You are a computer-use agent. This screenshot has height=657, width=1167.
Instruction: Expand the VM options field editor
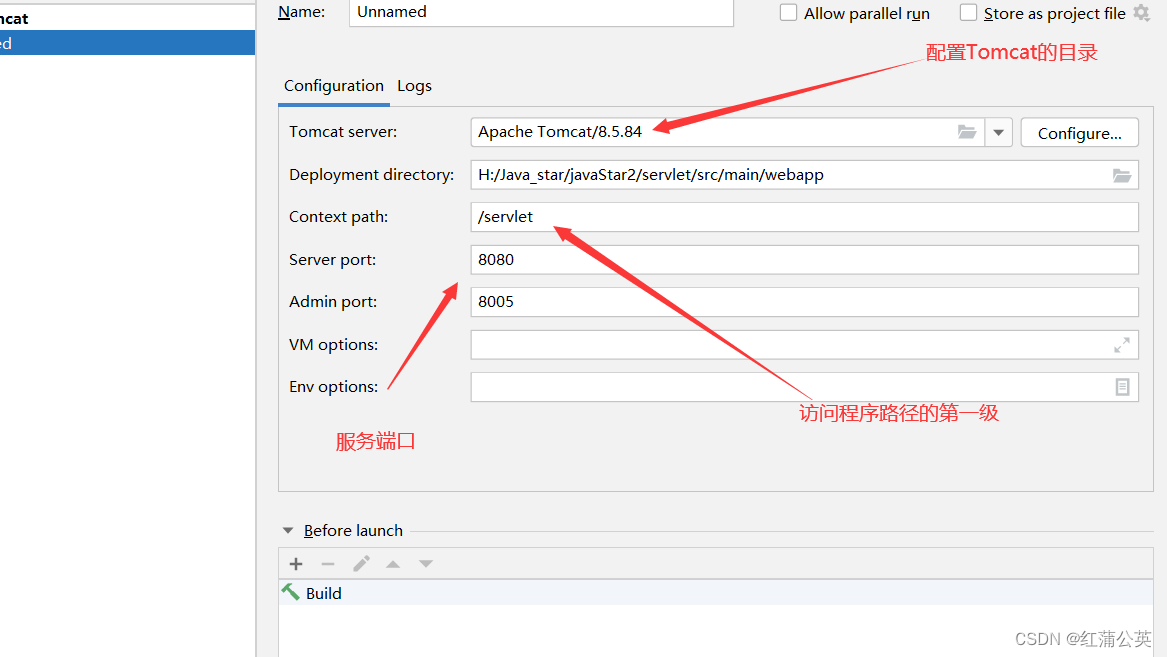coord(1122,344)
